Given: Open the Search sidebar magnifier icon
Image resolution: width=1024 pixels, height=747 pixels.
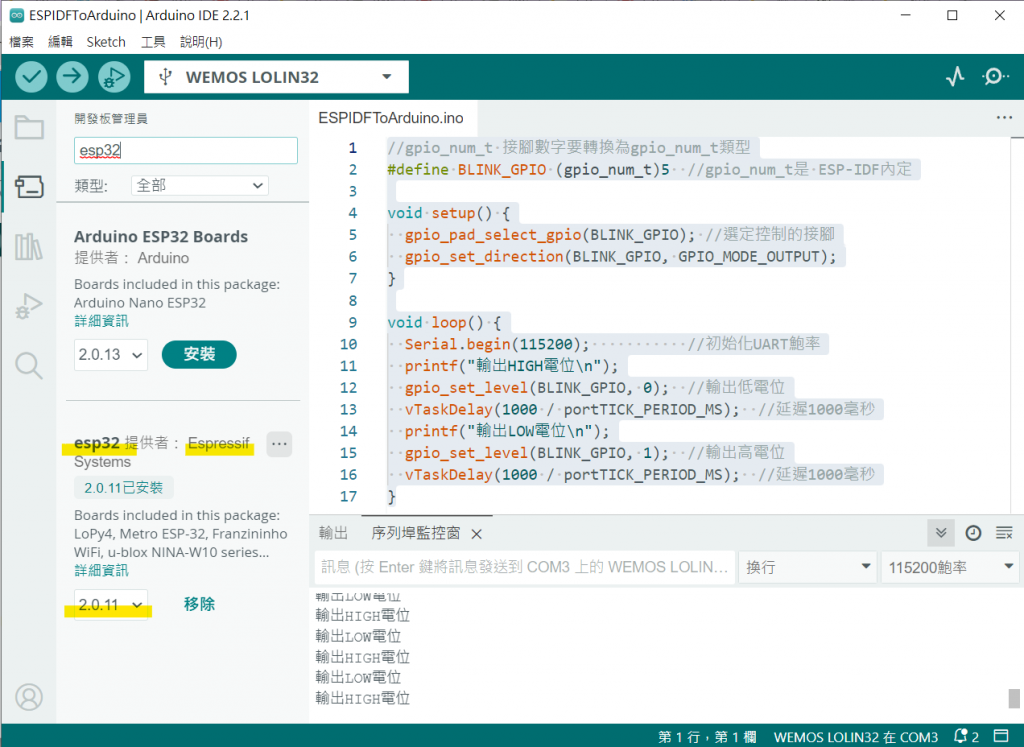Looking at the screenshot, I should 29,366.
